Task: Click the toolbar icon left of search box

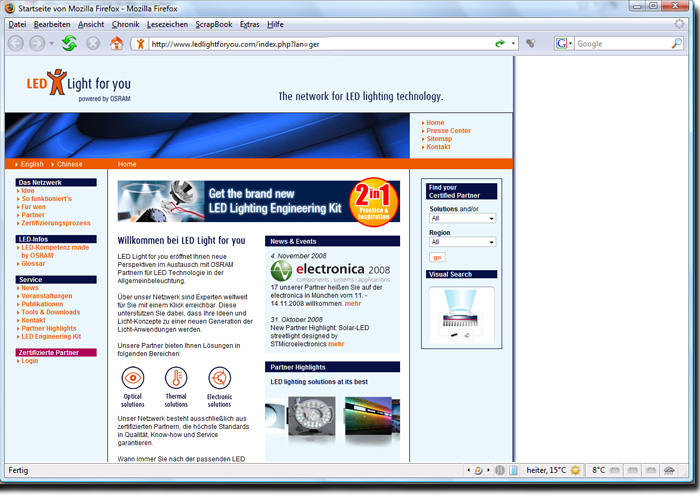Action: click(x=530, y=43)
